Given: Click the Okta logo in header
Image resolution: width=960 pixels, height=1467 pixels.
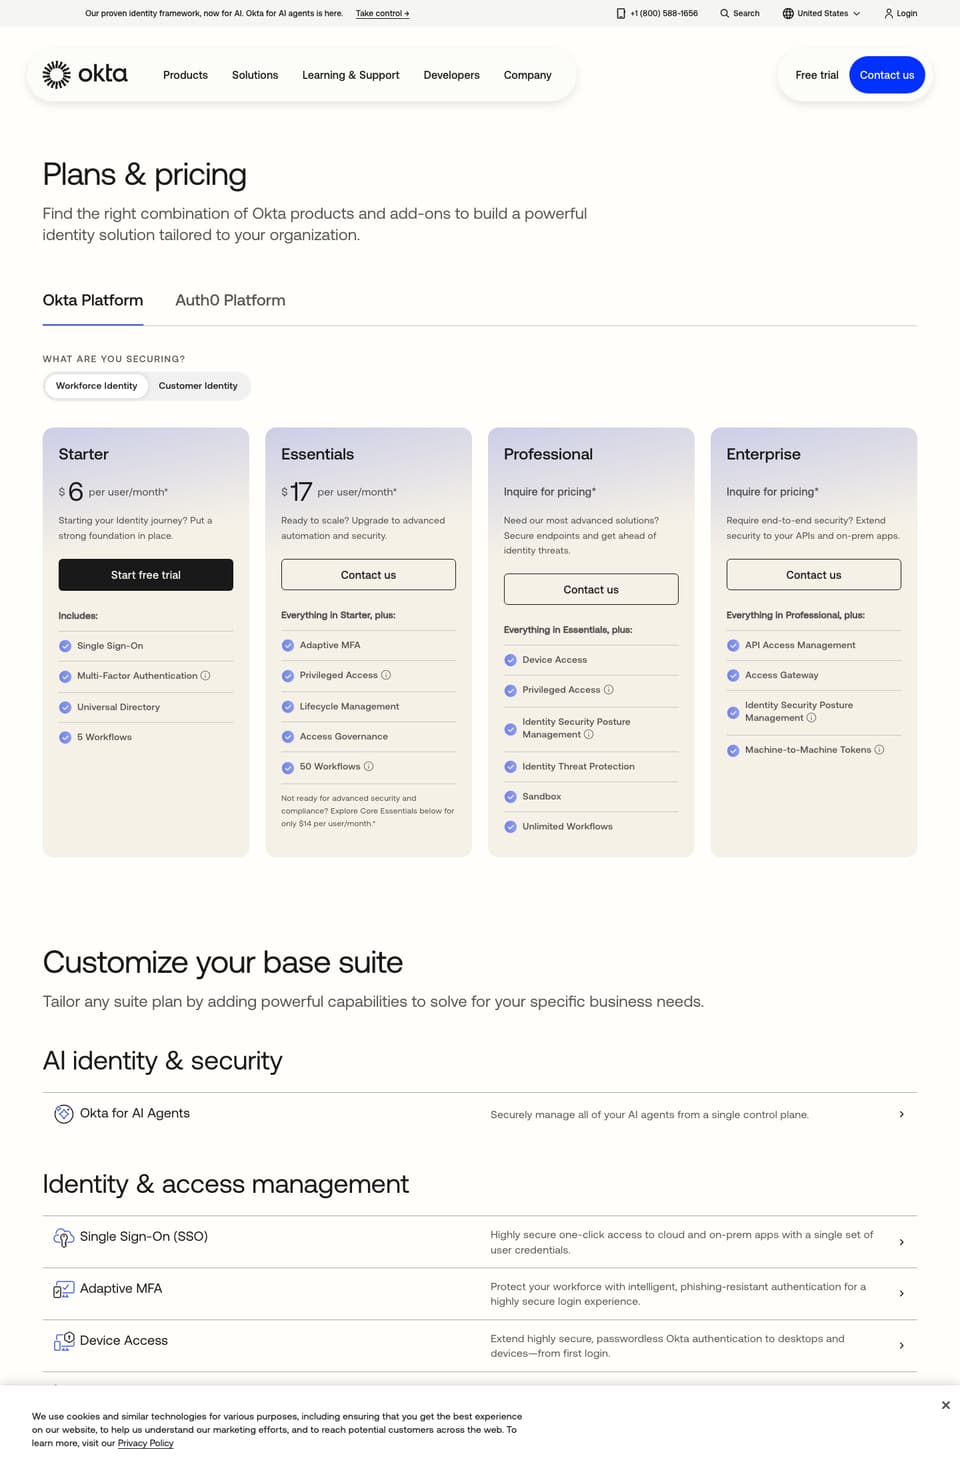Looking at the screenshot, I should pos(85,74).
